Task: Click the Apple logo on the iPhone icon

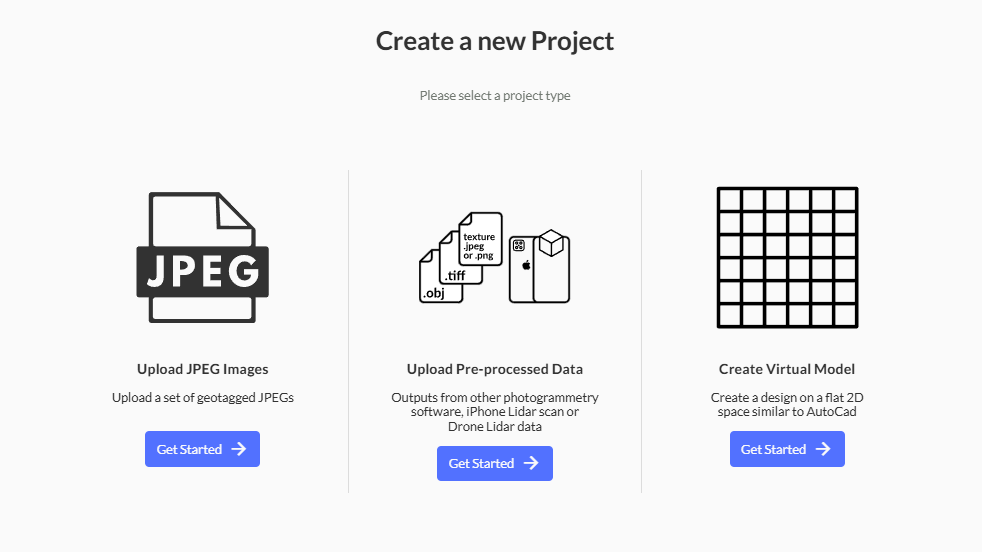Action: tap(526, 266)
